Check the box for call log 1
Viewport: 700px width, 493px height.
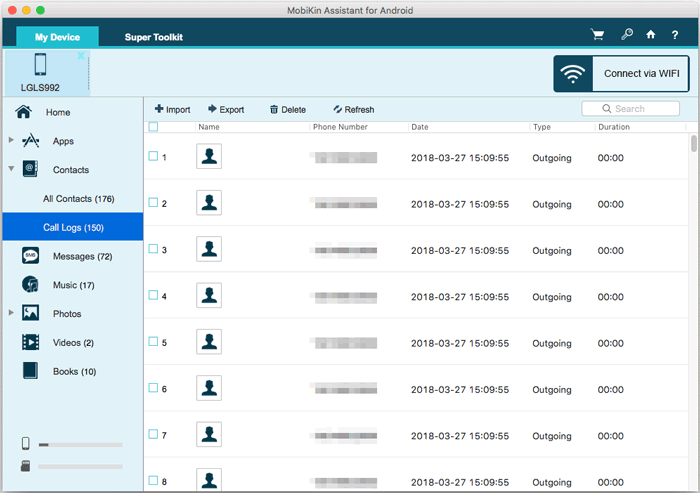coord(153,156)
